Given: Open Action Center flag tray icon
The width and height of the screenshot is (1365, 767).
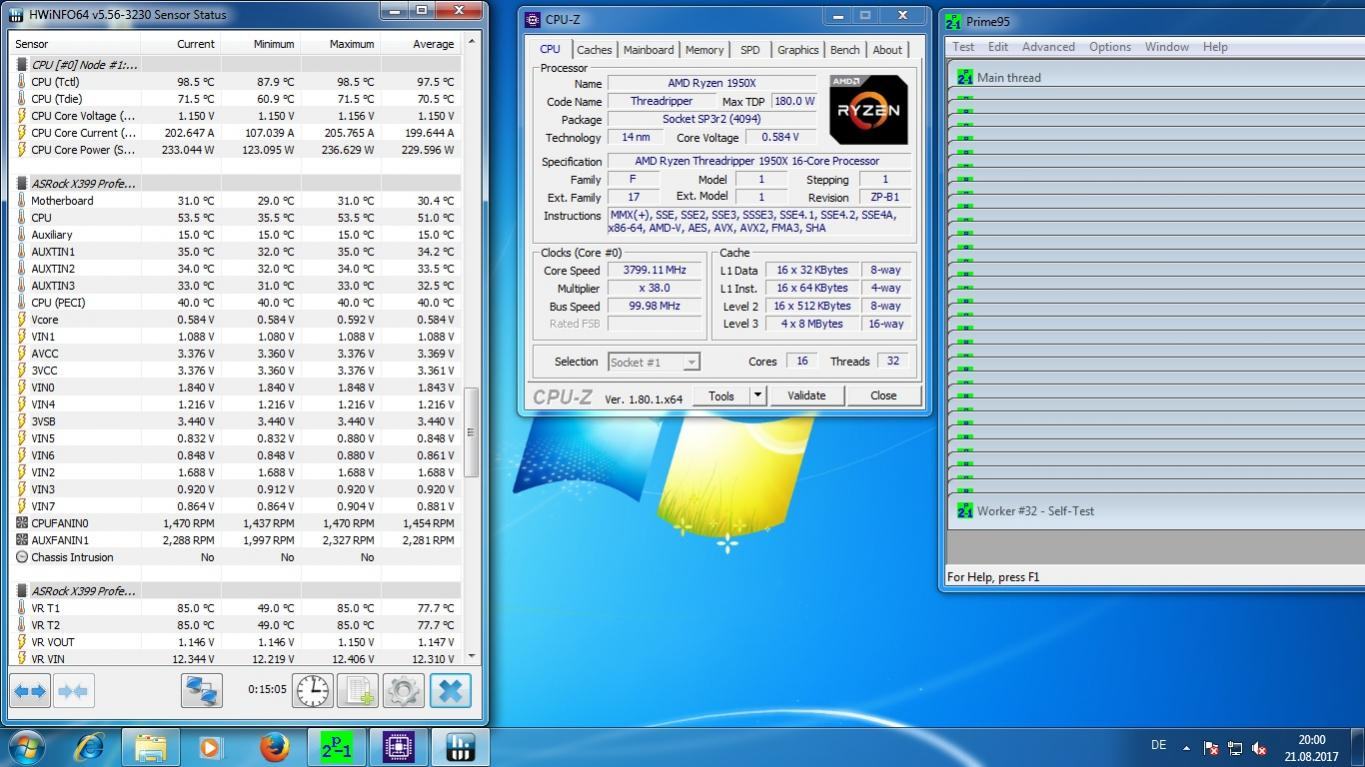Looking at the screenshot, I should point(1211,748).
